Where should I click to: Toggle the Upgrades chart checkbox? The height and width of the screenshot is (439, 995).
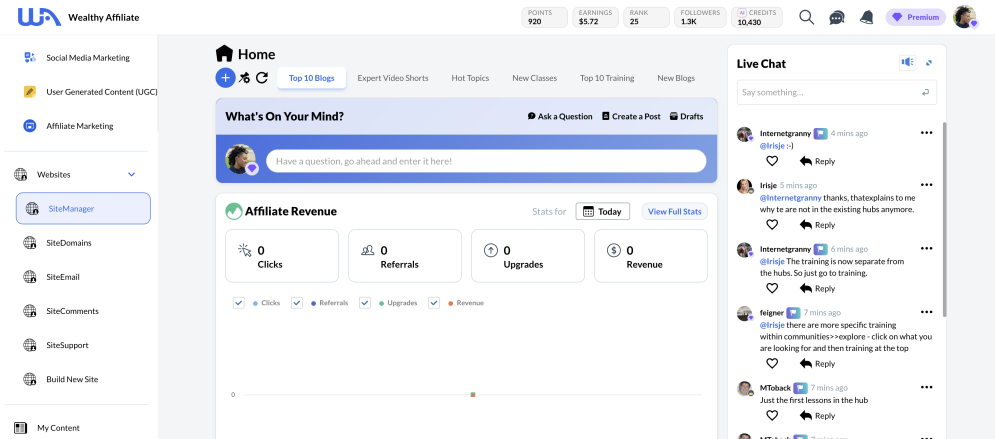365,303
